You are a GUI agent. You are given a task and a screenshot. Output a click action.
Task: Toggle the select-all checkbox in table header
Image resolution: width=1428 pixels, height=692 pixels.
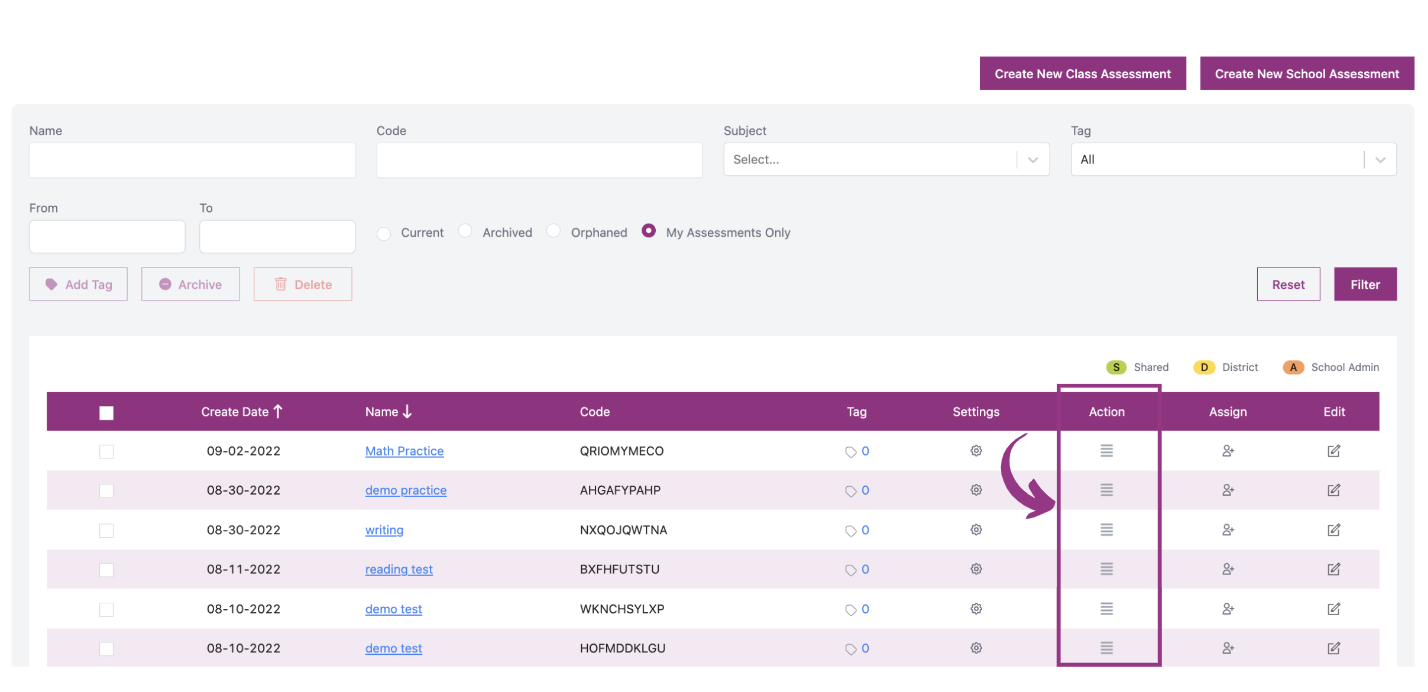(x=107, y=413)
